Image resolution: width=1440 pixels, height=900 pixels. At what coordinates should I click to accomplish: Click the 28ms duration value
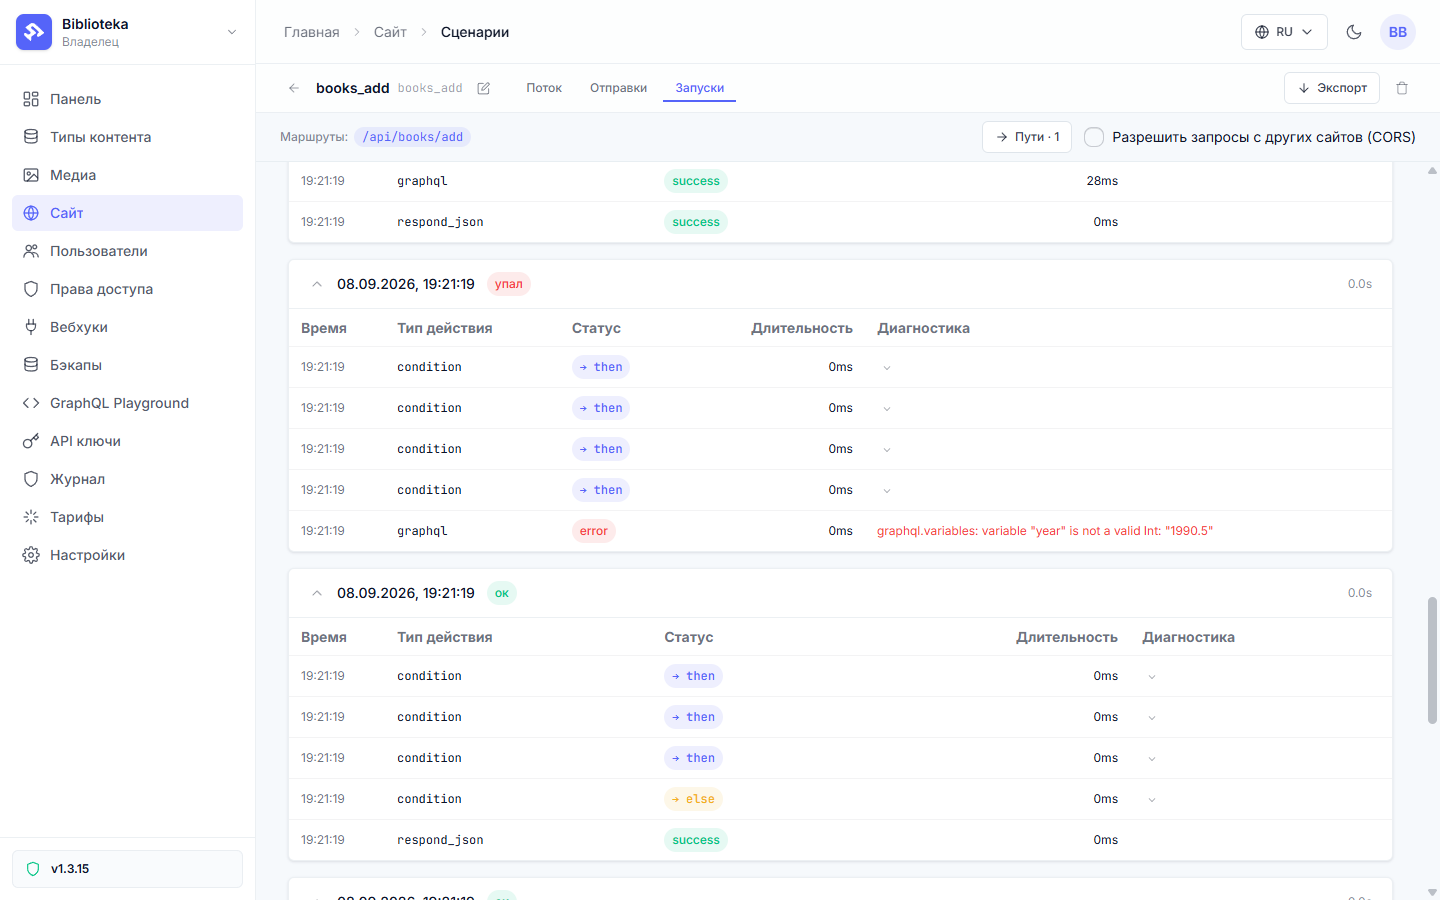(1102, 181)
